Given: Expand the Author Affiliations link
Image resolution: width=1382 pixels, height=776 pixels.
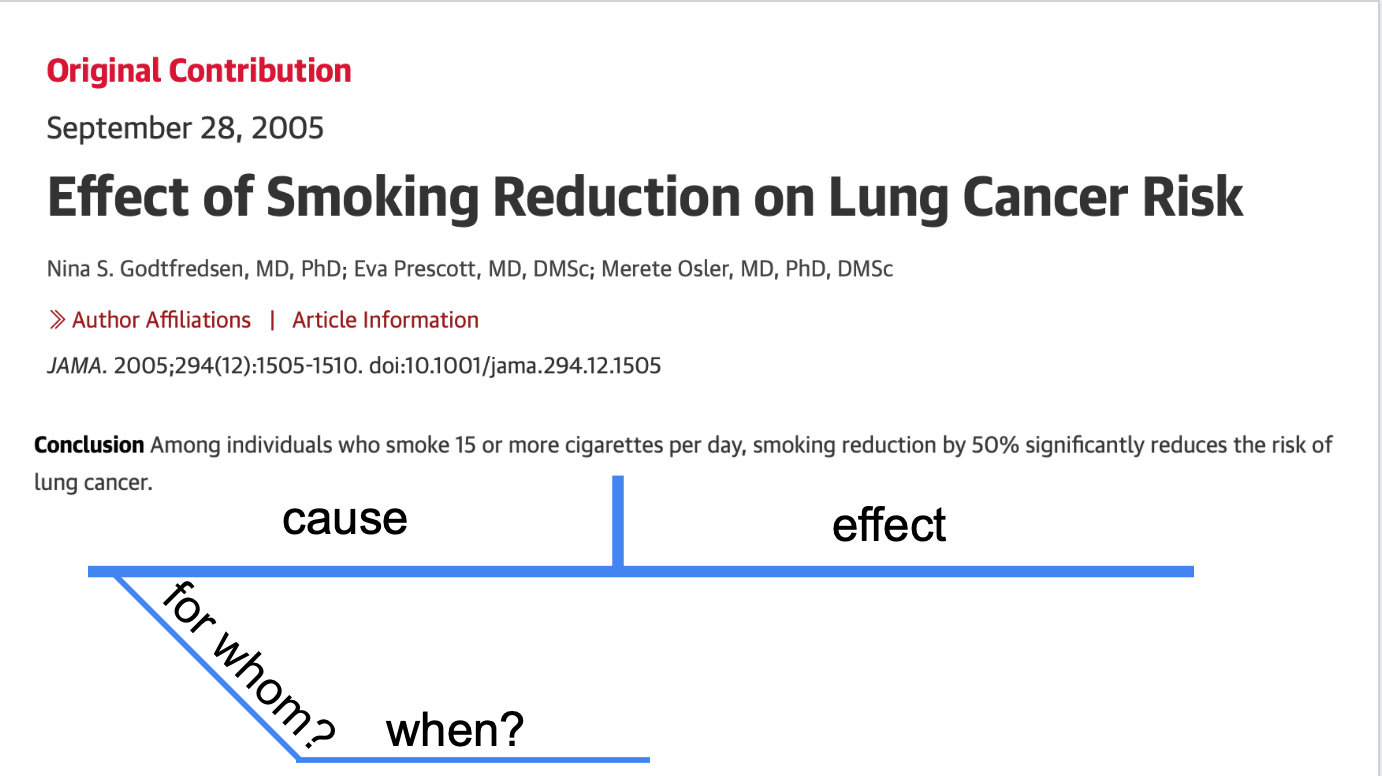Looking at the screenshot, I should (x=161, y=320).
